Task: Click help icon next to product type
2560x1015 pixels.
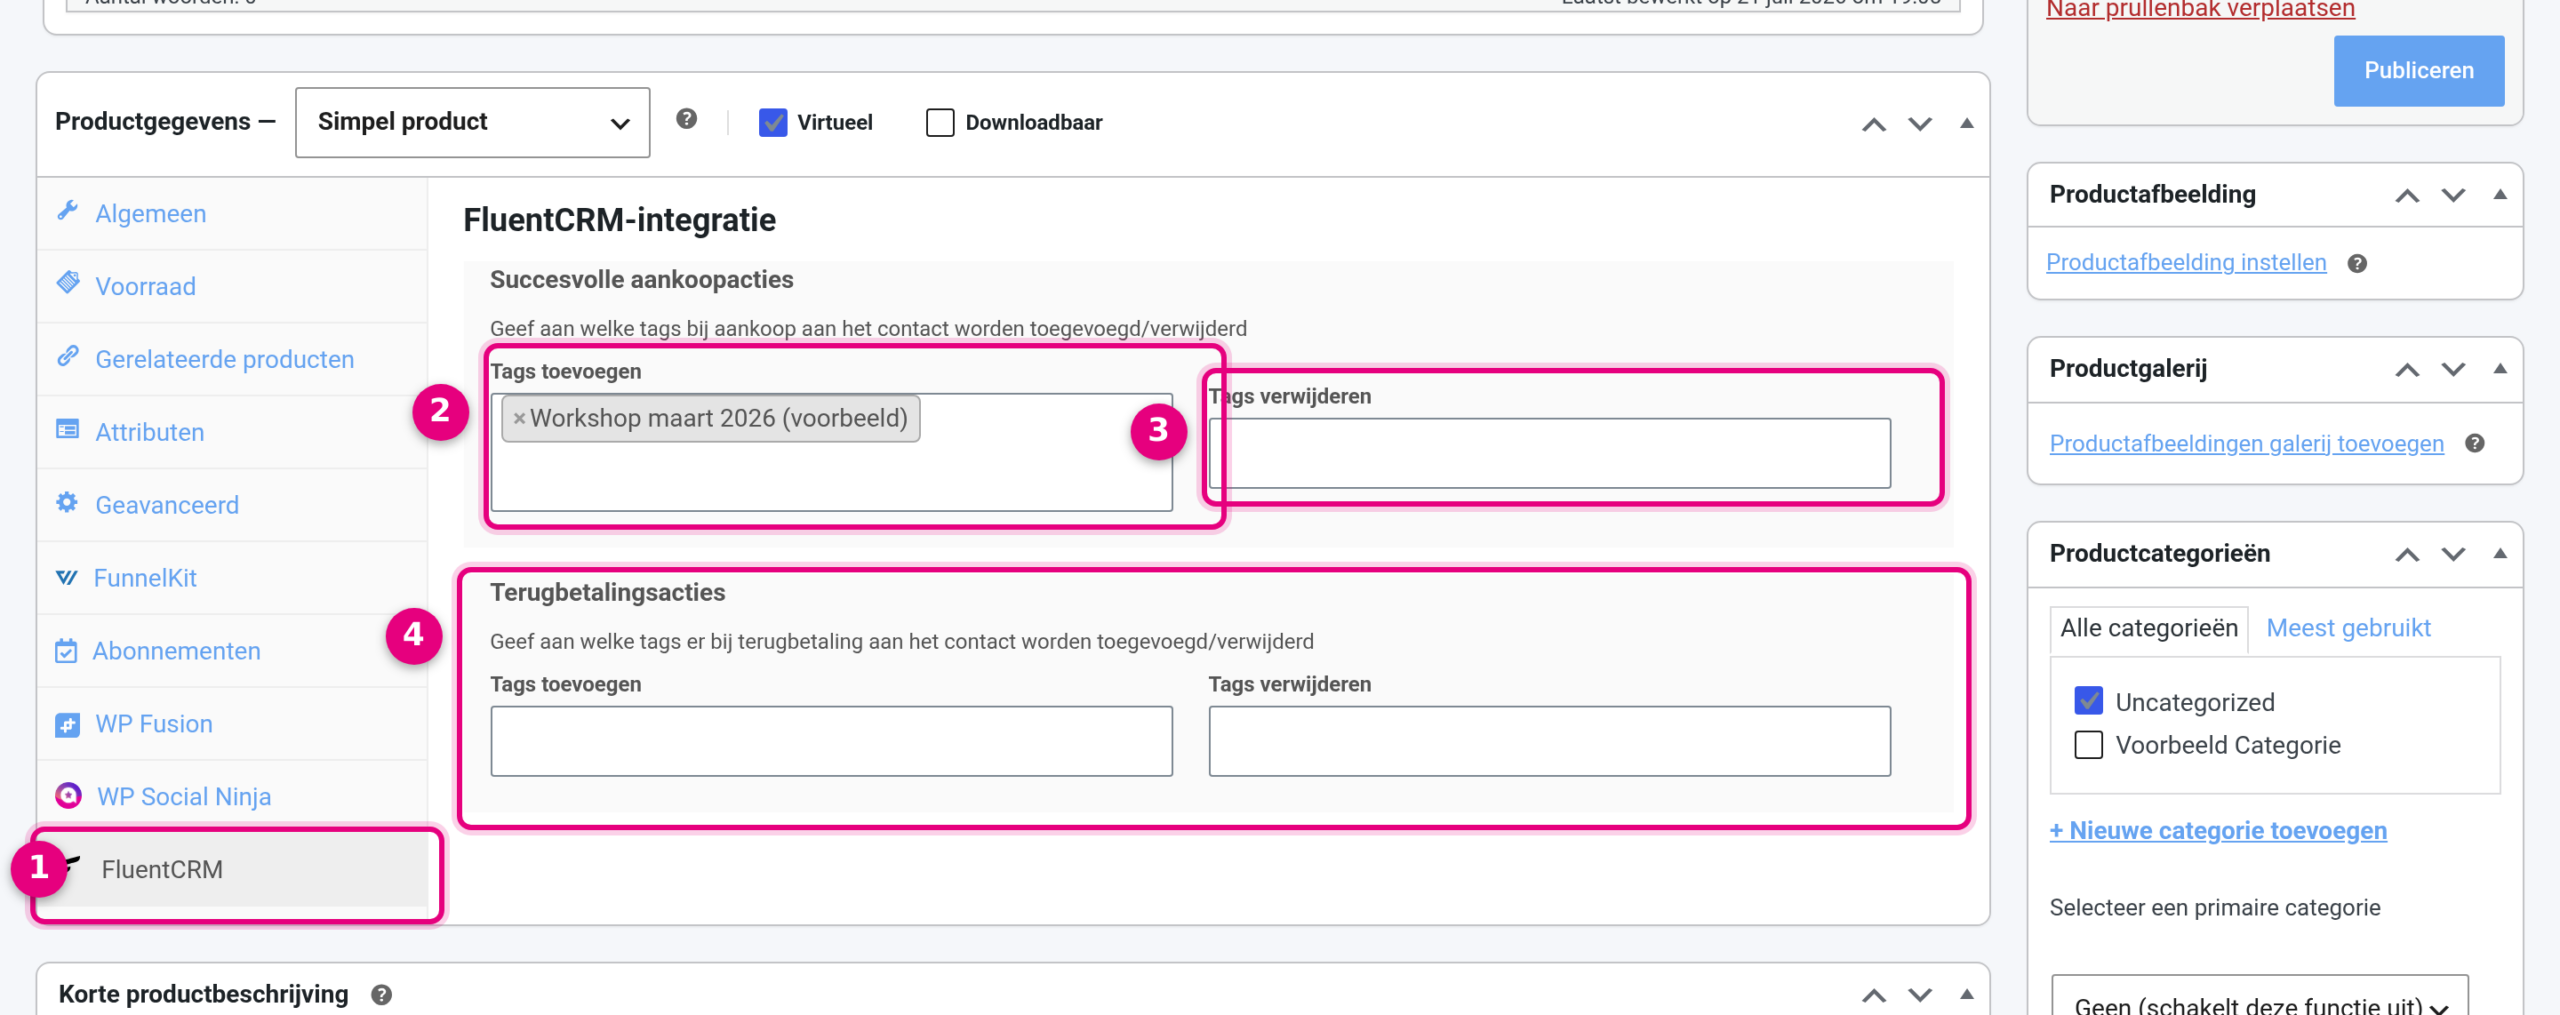Action: point(686,119)
